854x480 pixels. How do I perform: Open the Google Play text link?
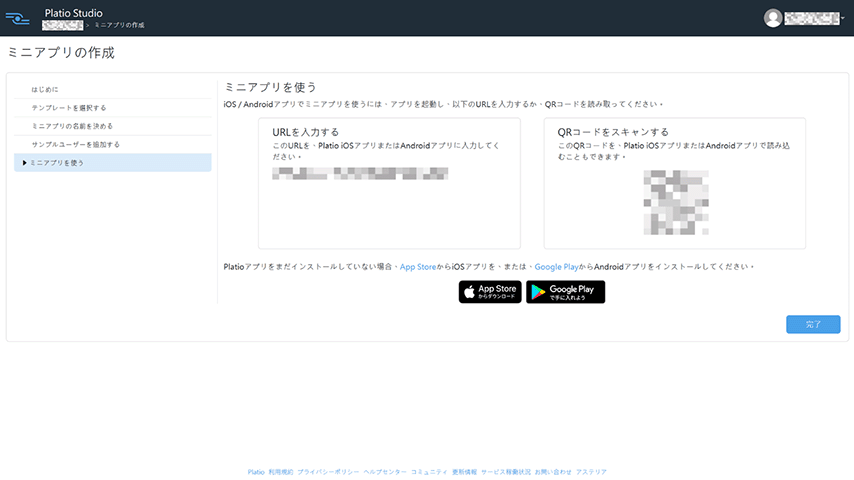(556, 267)
